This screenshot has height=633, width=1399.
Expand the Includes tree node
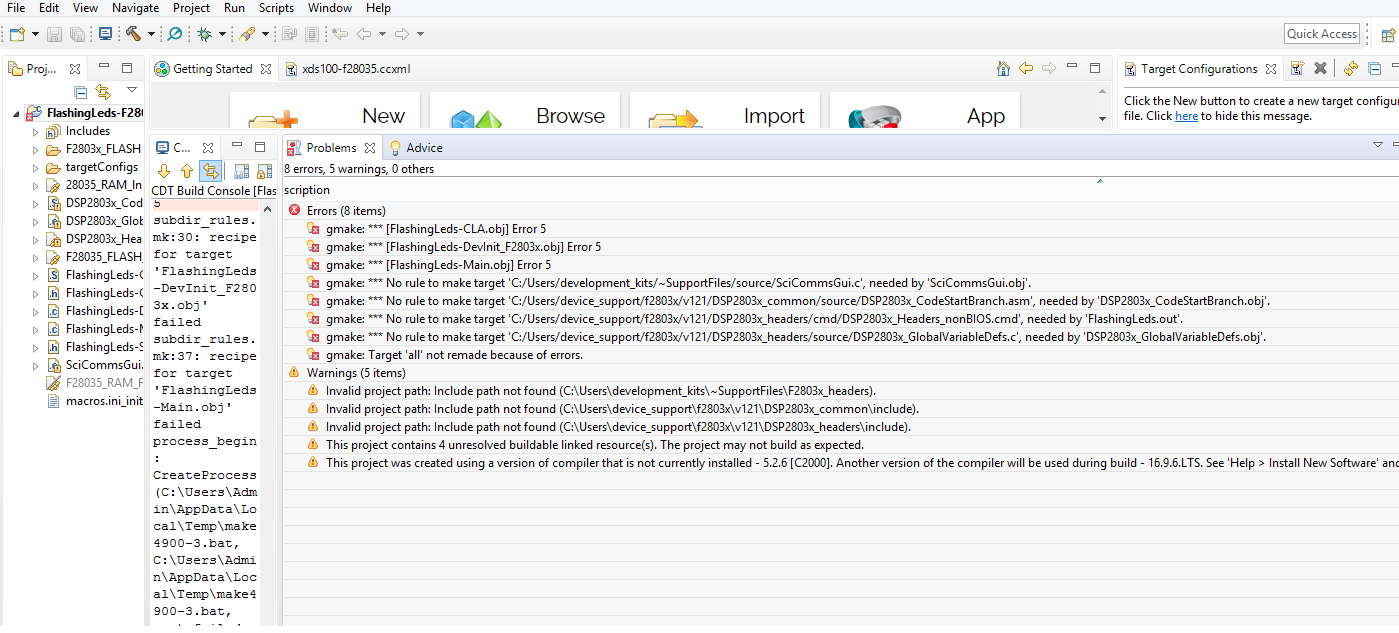tap(35, 131)
